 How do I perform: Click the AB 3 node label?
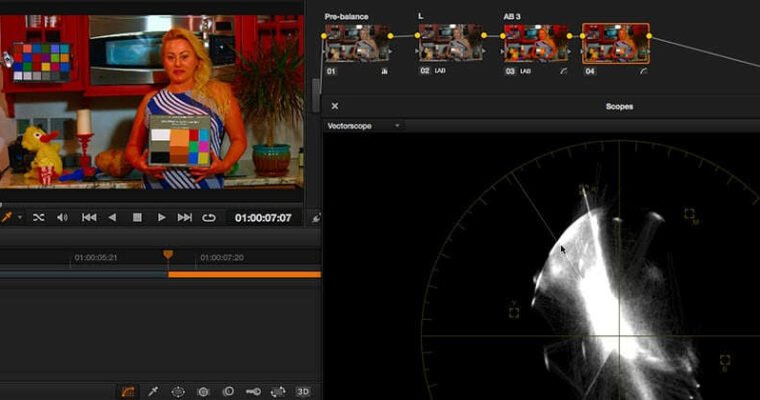coord(512,16)
